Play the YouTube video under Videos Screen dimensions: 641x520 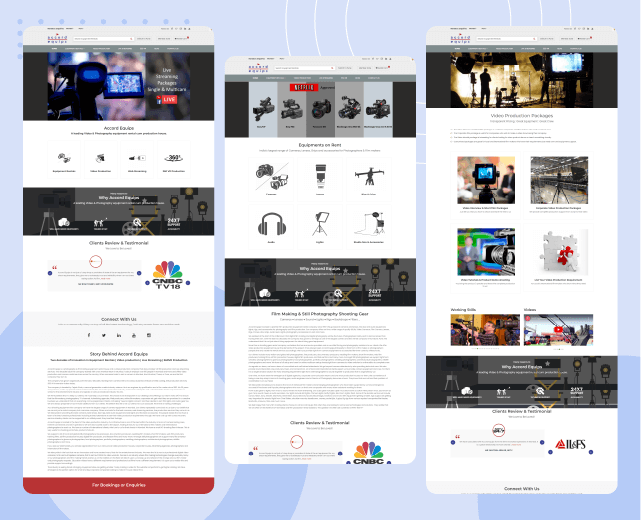(558, 329)
